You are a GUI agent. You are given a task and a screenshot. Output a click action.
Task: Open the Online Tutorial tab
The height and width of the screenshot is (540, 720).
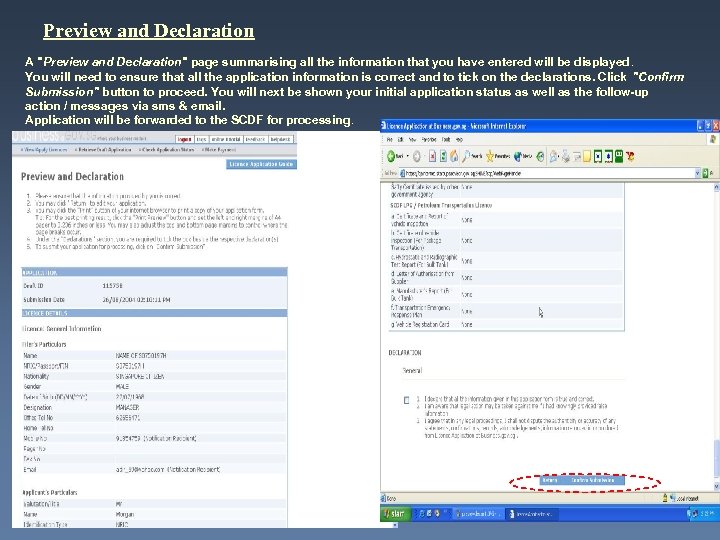[226, 139]
